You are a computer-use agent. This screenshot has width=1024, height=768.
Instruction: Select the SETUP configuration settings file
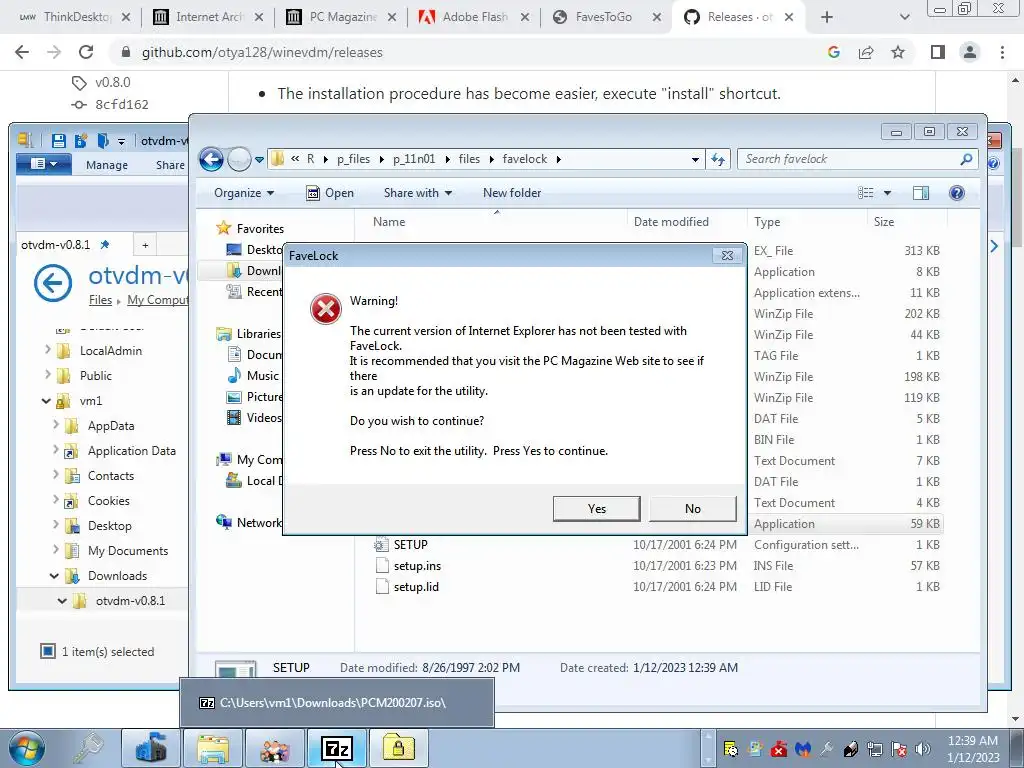(x=410, y=545)
